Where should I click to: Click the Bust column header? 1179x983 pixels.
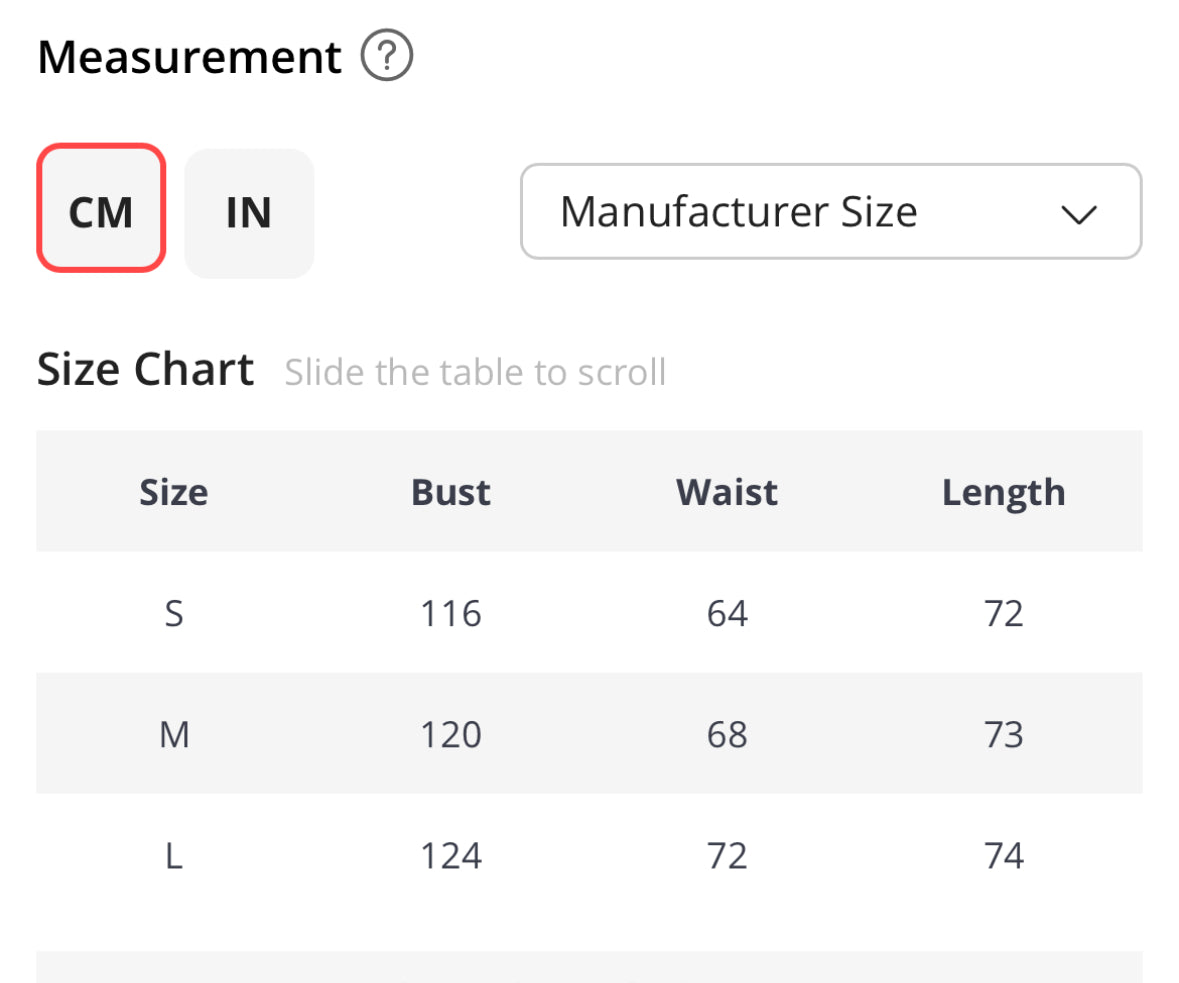pyautogui.click(x=451, y=492)
